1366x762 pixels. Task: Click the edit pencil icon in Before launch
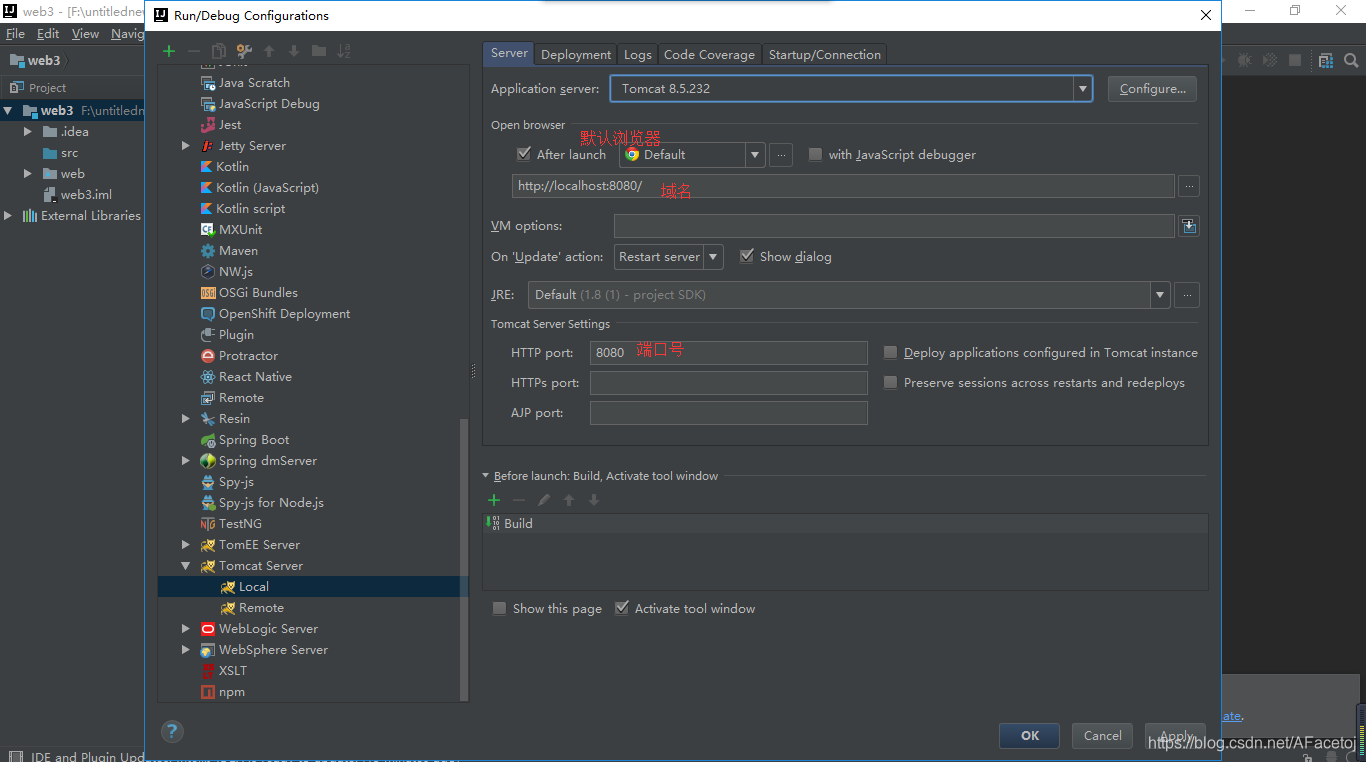pos(544,500)
